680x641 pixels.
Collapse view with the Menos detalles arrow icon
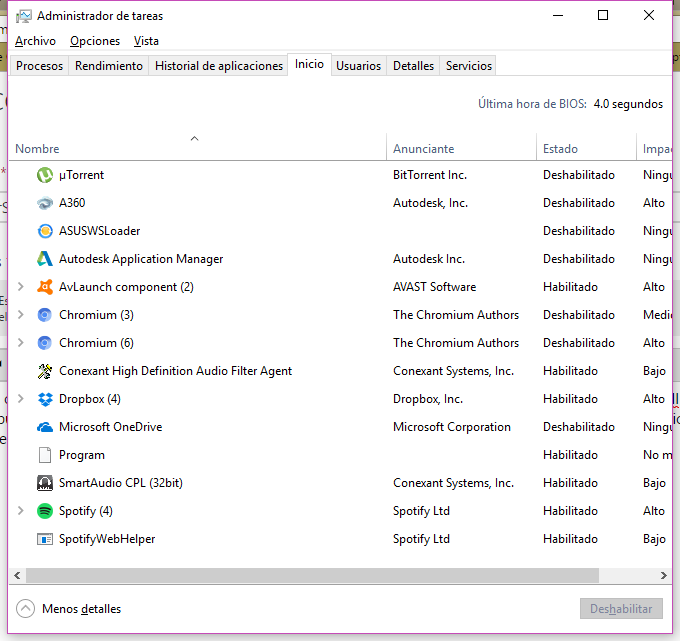click(x=25, y=608)
